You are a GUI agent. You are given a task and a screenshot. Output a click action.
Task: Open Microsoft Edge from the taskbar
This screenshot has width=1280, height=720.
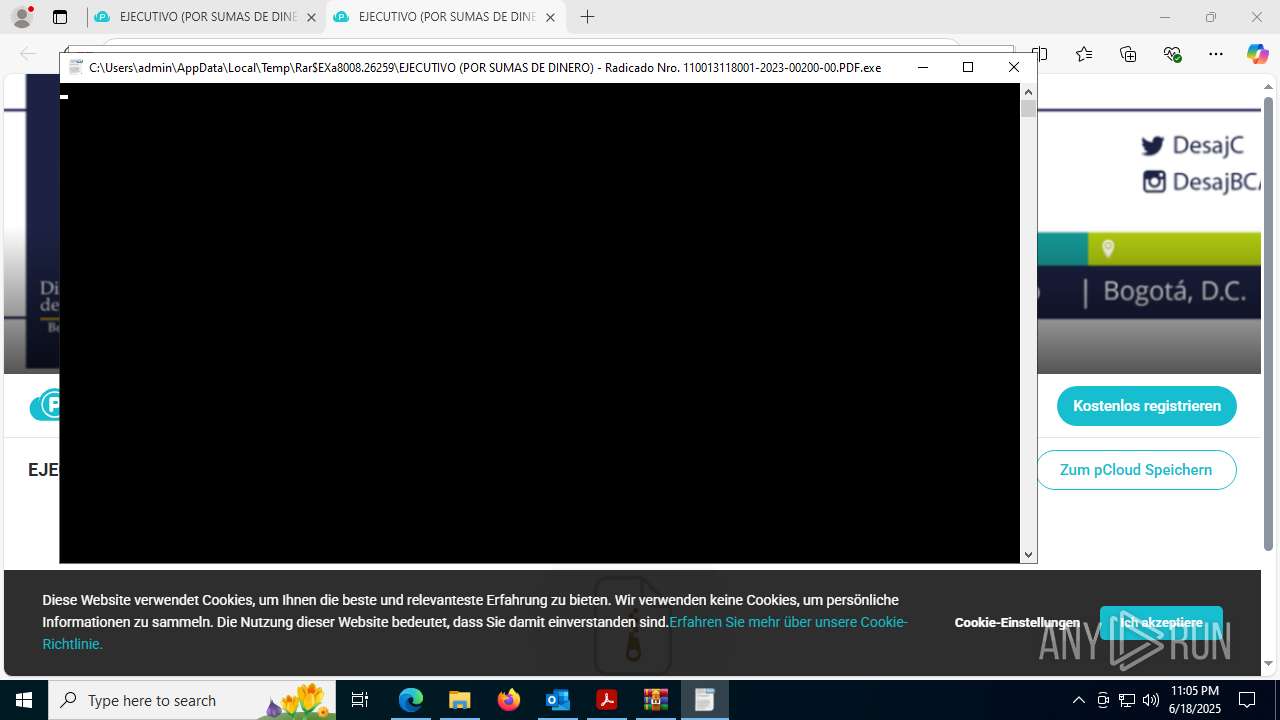[x=411, y=700]
